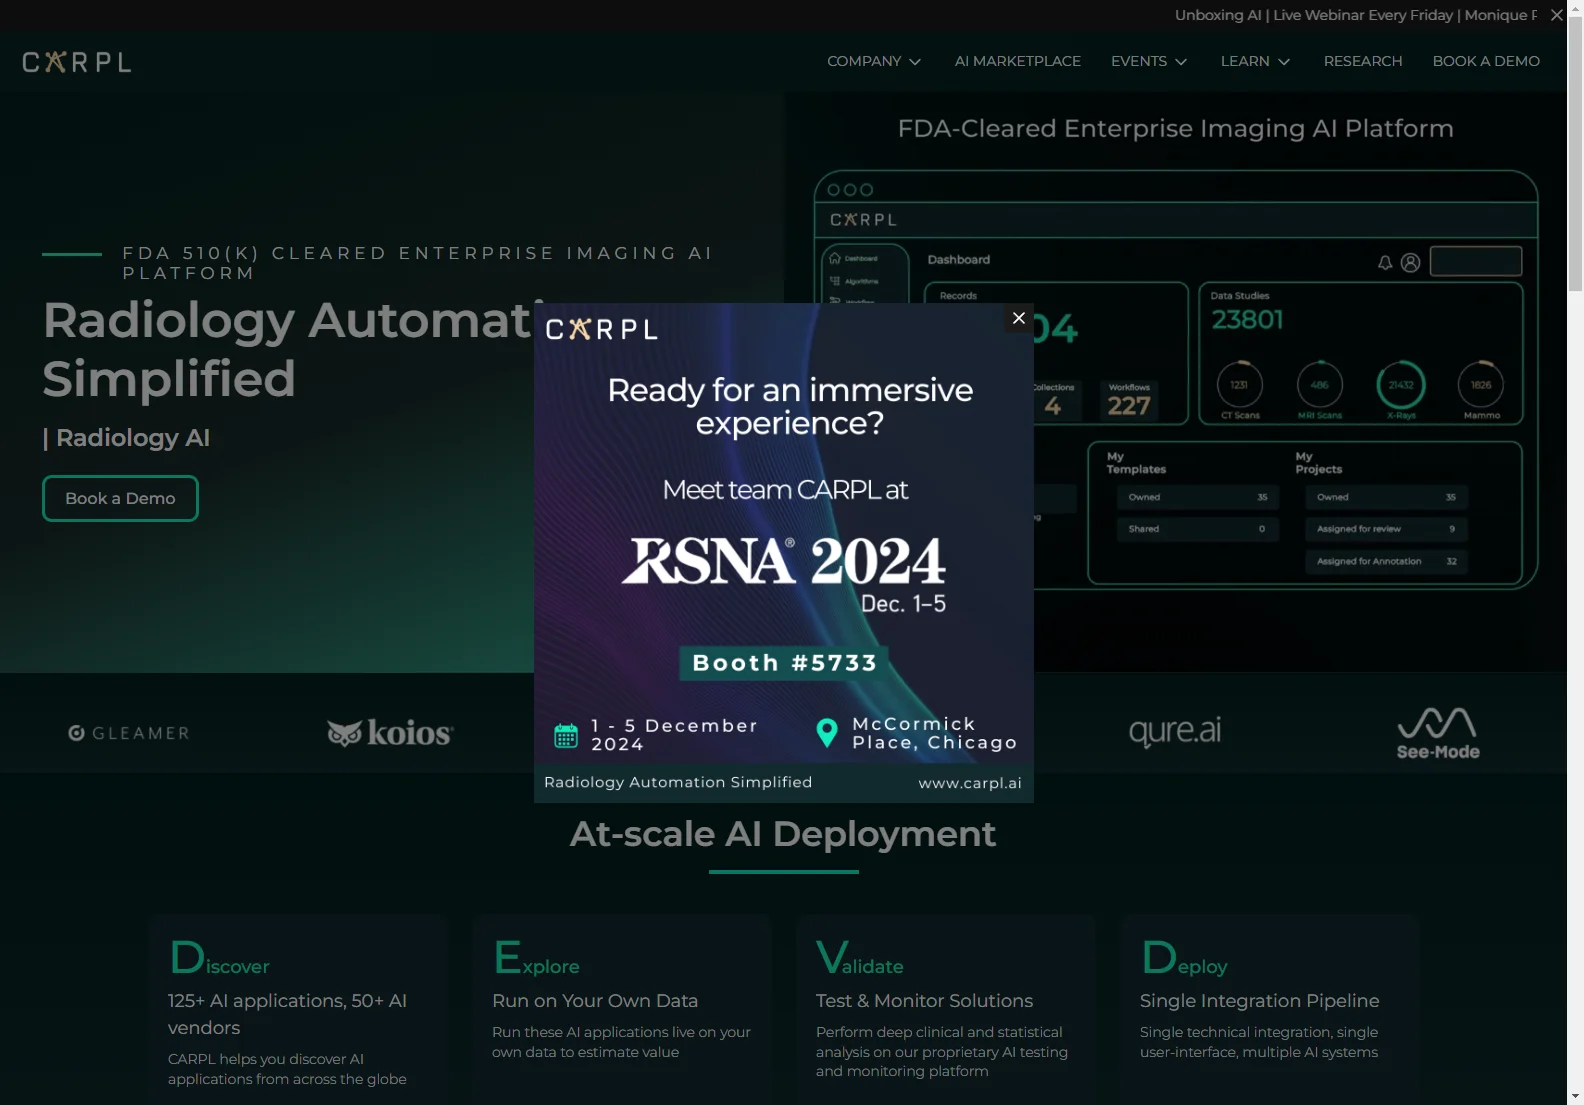Close the RSNA 2024 popup
Viewport: 1584px width, 1105px height.
pos(1018,318)
